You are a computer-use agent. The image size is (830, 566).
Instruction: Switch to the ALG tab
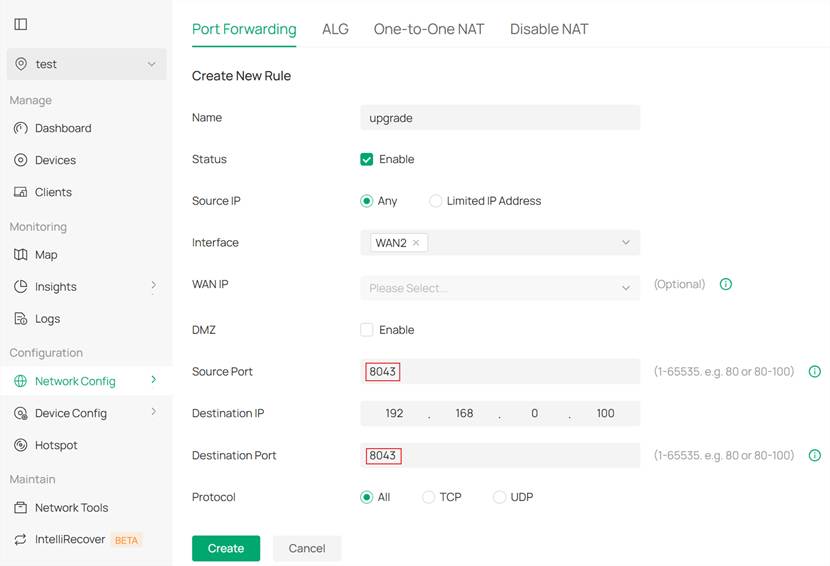[335, 29]
